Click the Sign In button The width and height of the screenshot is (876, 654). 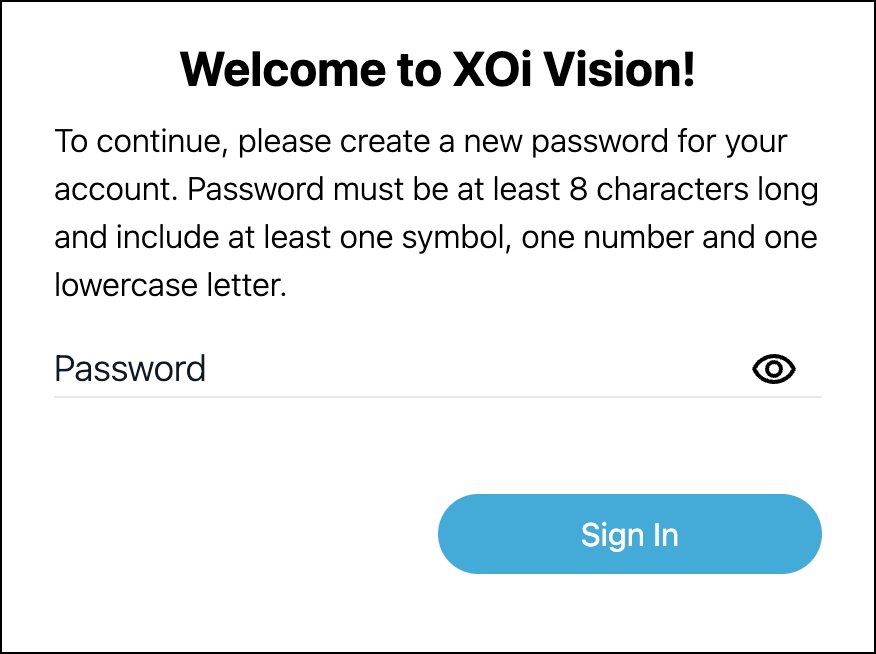[x=629, y=534]
